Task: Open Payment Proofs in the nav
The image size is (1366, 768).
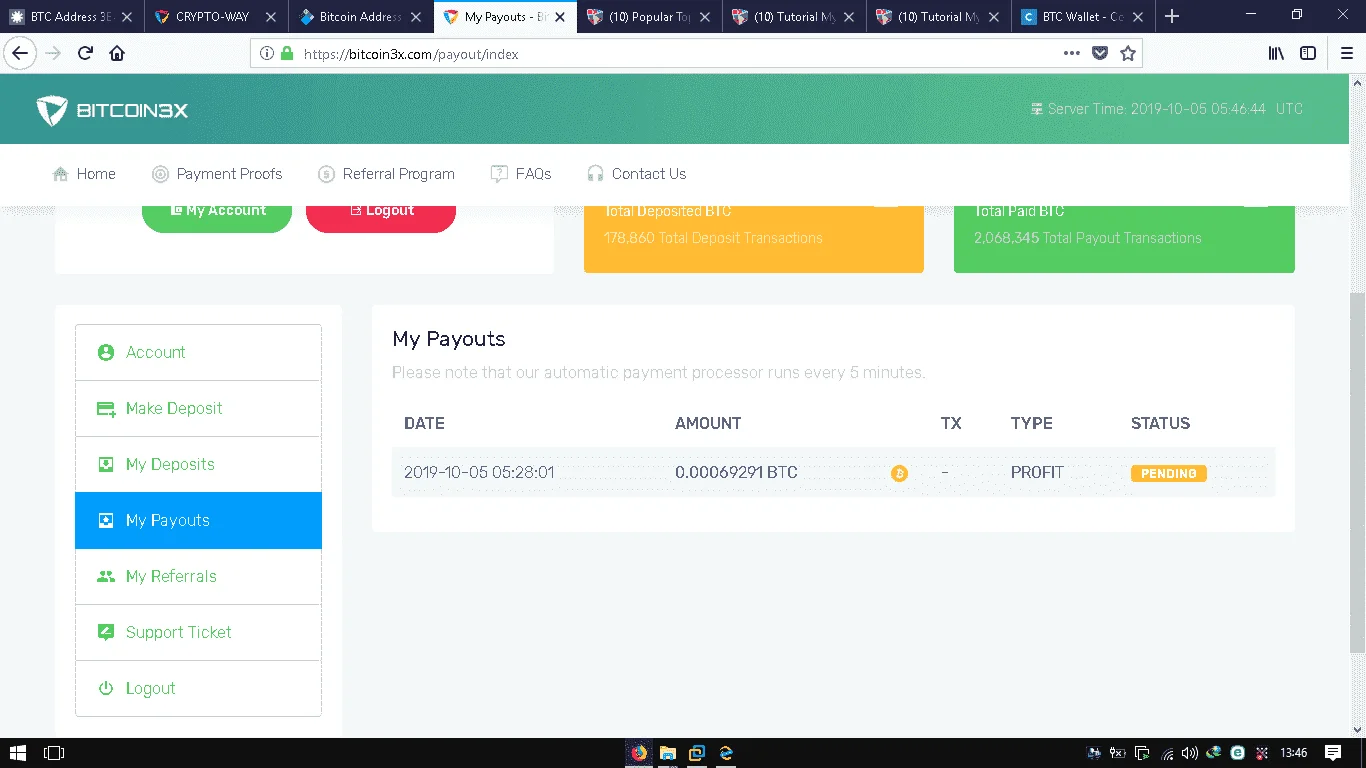Action: pyautogui.click(x=217, y=174)
